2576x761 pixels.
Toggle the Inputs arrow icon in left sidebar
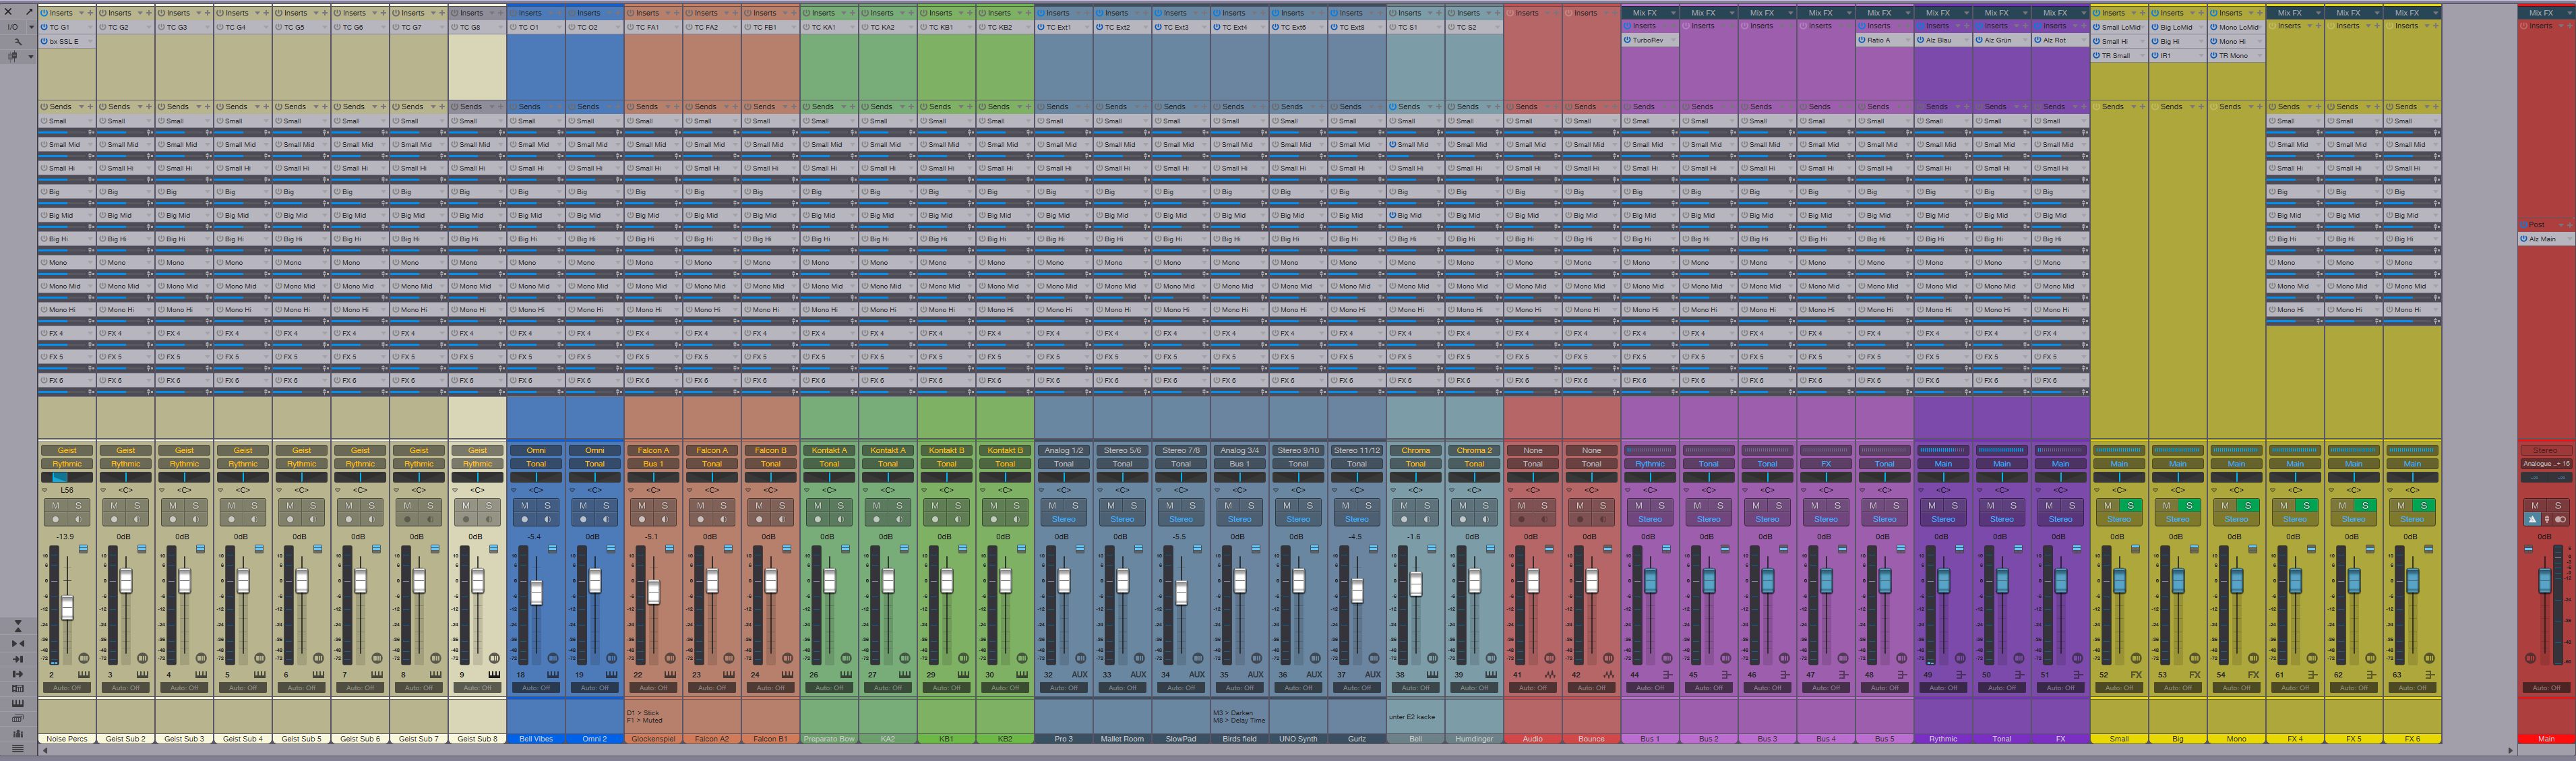click(x=18, y=659)
